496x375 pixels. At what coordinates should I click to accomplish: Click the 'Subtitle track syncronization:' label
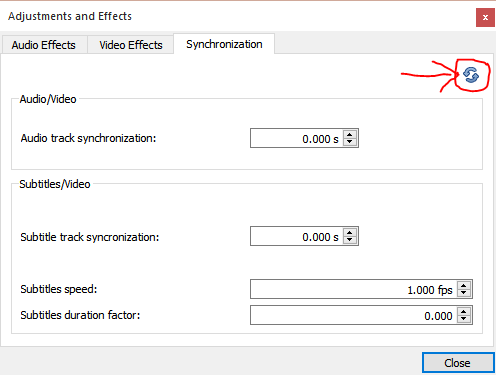[x=90, y=237]
